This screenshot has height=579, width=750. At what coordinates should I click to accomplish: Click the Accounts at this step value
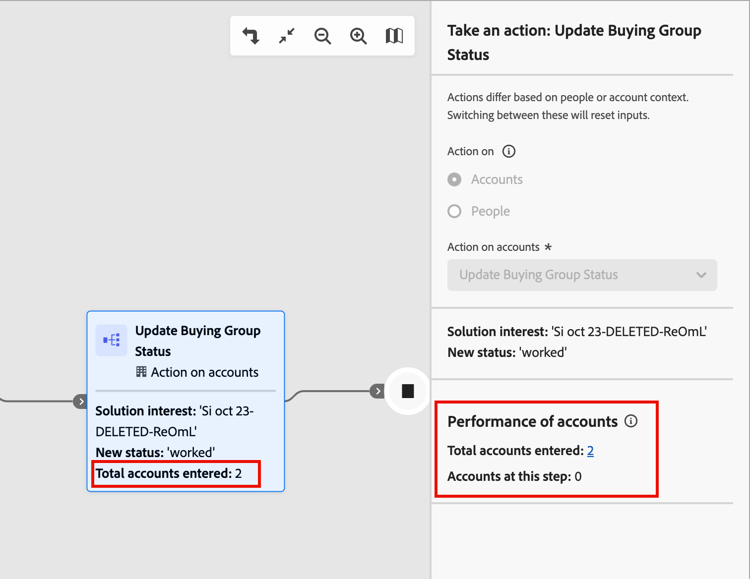[578, 477]
